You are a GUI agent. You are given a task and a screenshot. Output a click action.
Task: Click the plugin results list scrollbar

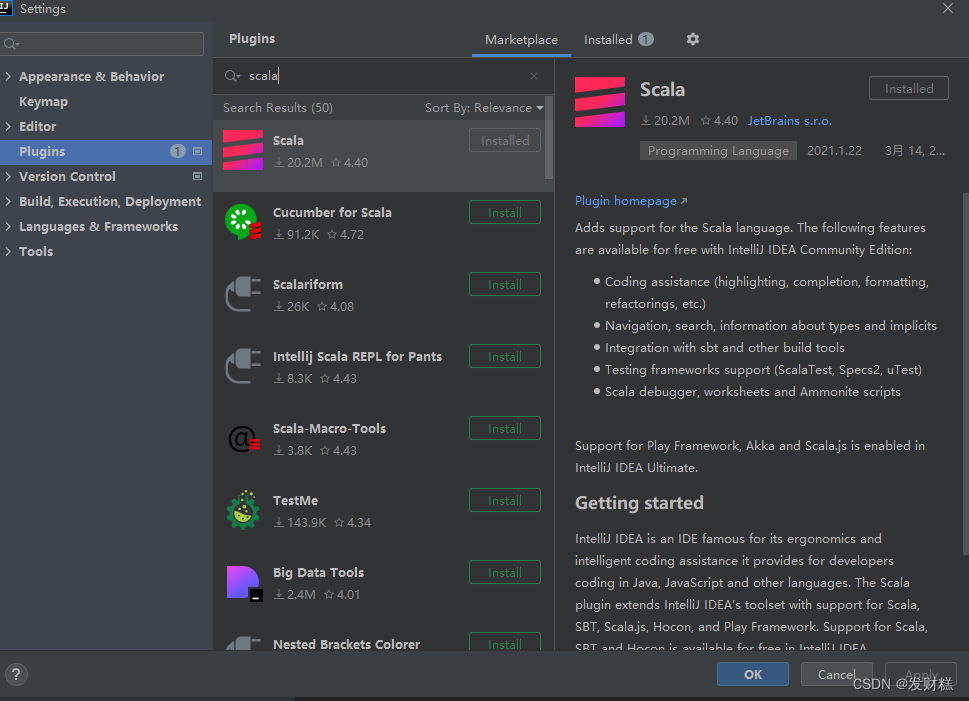(549, 138)
